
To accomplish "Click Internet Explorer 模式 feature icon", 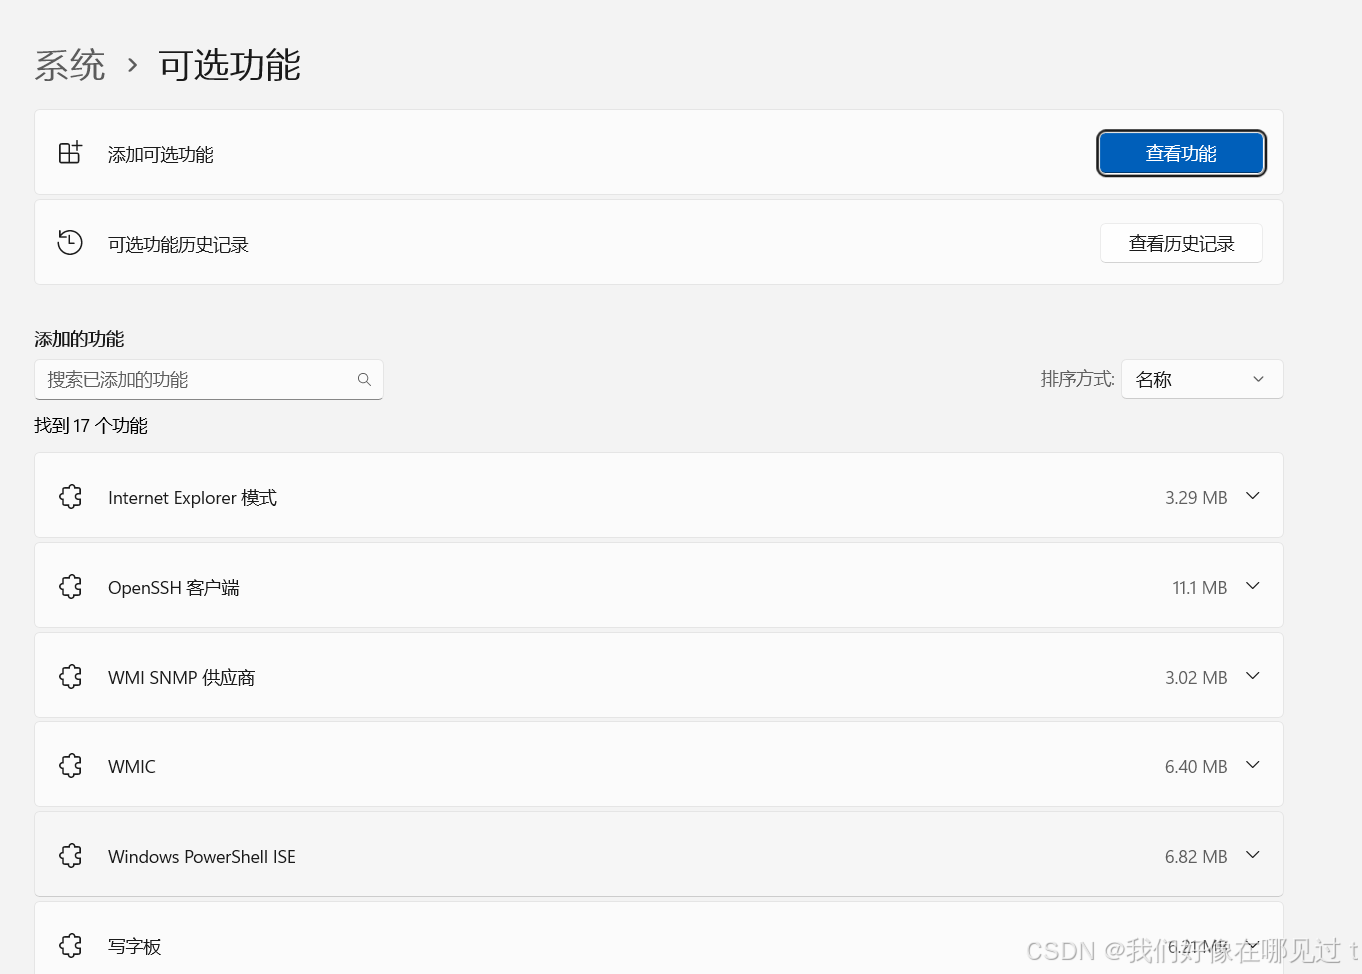I will (x=70, y=497).
